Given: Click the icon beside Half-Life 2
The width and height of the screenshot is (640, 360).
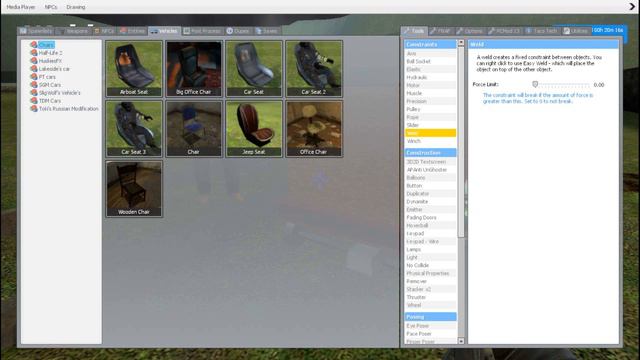Looking at the screenshot, I should pyautogui.click(x=34, y=53).
